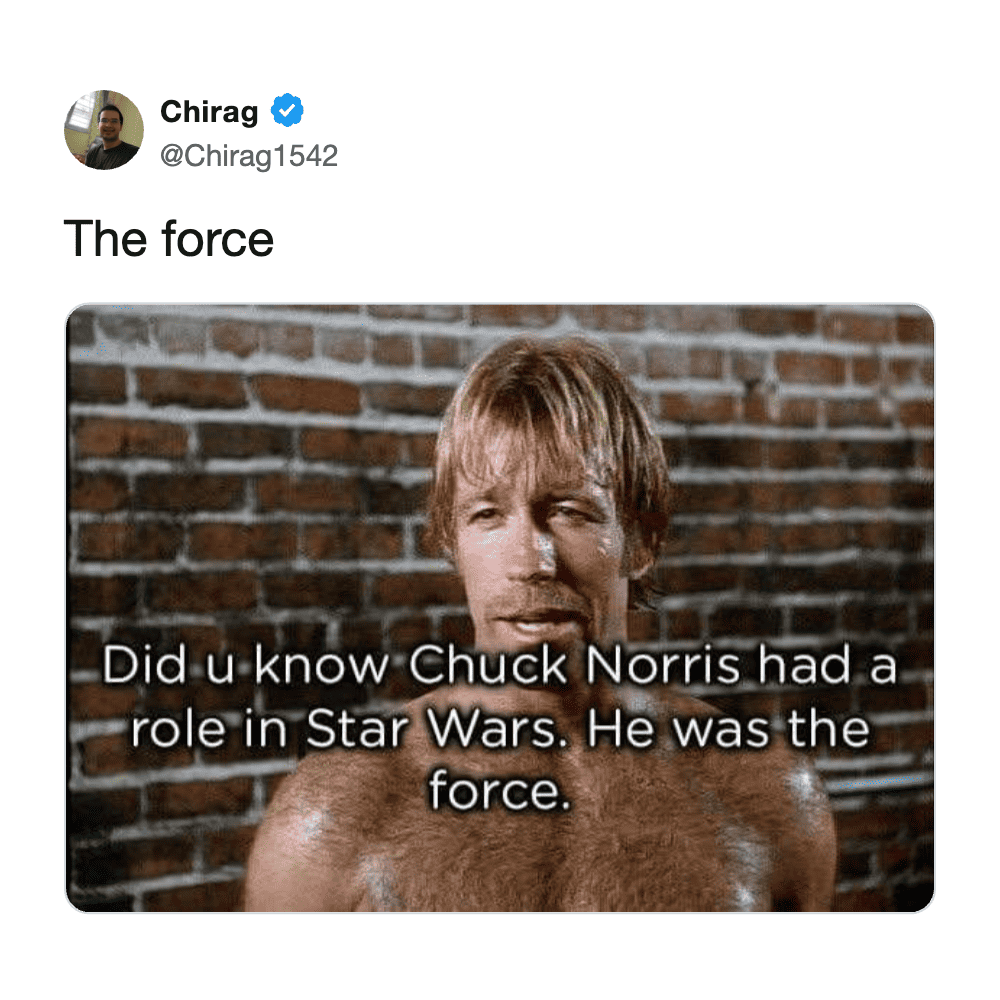Click the word "had" in meme caption
This screenshot has height=1000, width=1000.
[x=805, y=665]
